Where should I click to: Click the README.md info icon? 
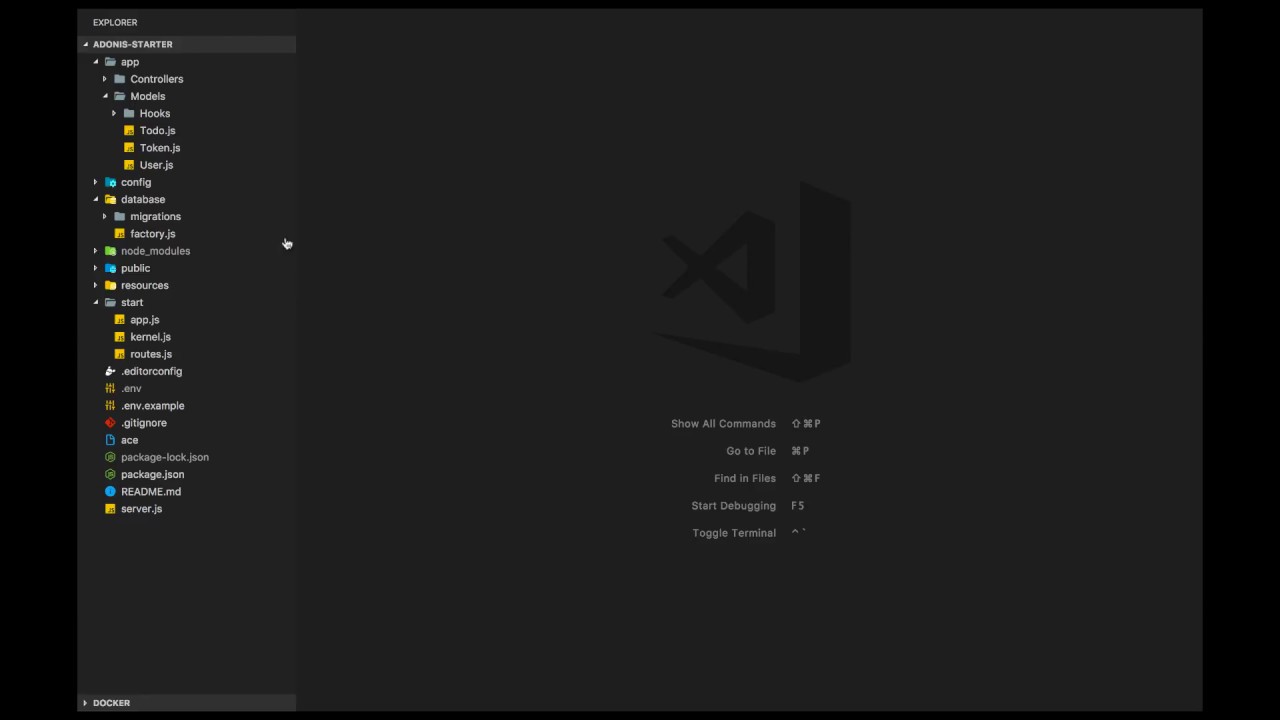point(111,491)
